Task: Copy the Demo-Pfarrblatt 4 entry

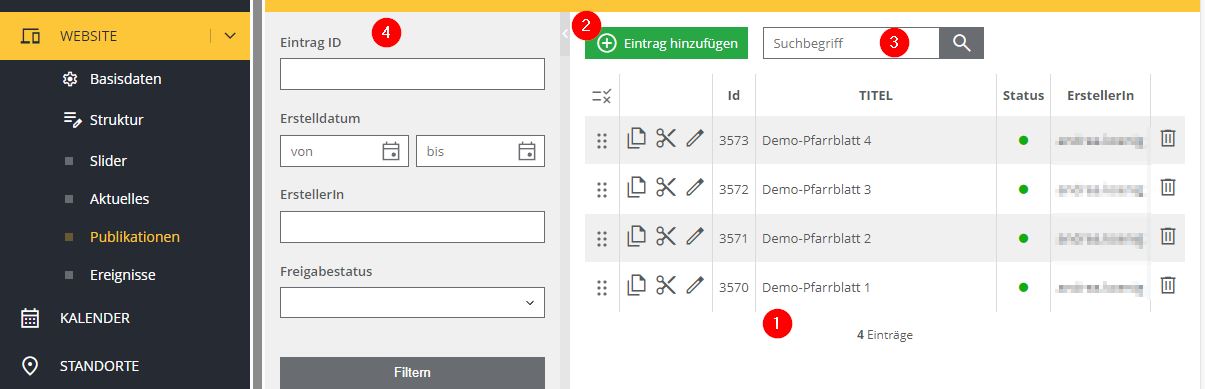Action: 637,139
